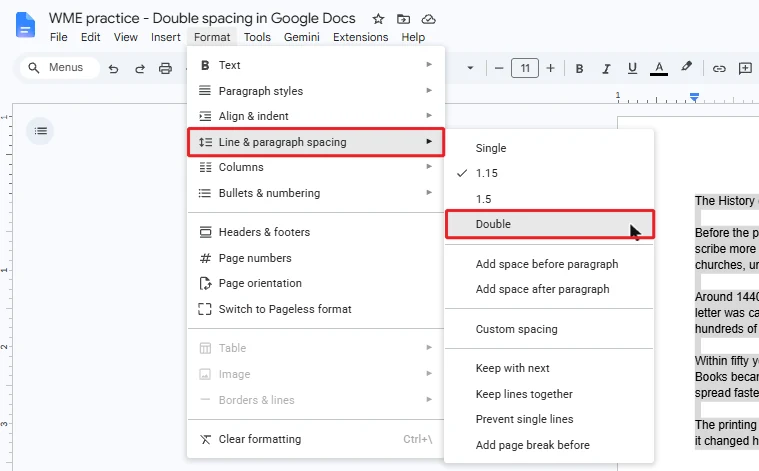Toggle underline formatting
This screenshot has height=471, width=759.
click(x=632, y=68)
